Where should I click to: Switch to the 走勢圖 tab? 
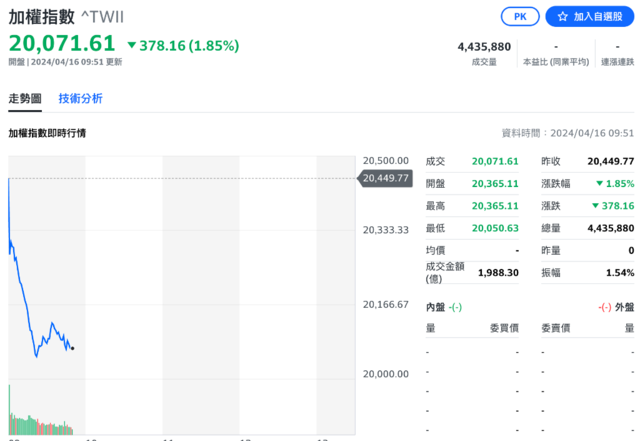point(25,98)
